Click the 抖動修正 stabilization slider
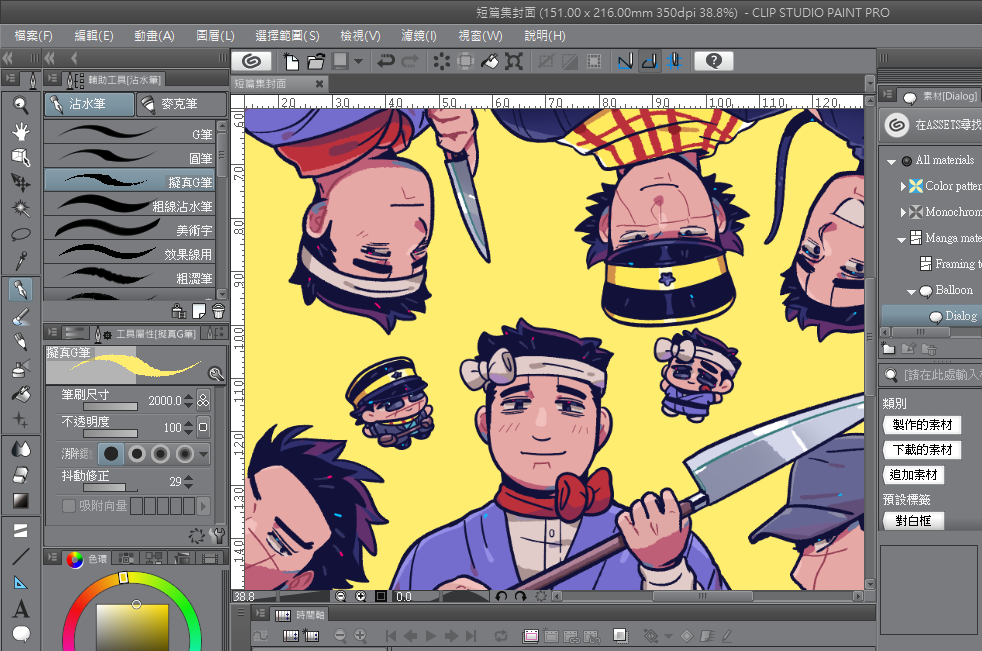This screenshot has width=982, height=651. pos(110,487)
